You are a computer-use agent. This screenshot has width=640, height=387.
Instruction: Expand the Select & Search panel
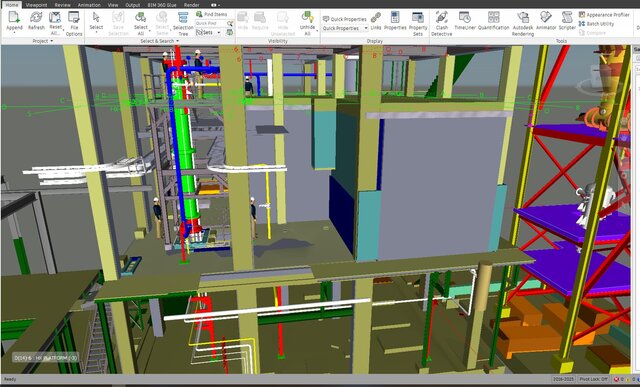point(160,41)
